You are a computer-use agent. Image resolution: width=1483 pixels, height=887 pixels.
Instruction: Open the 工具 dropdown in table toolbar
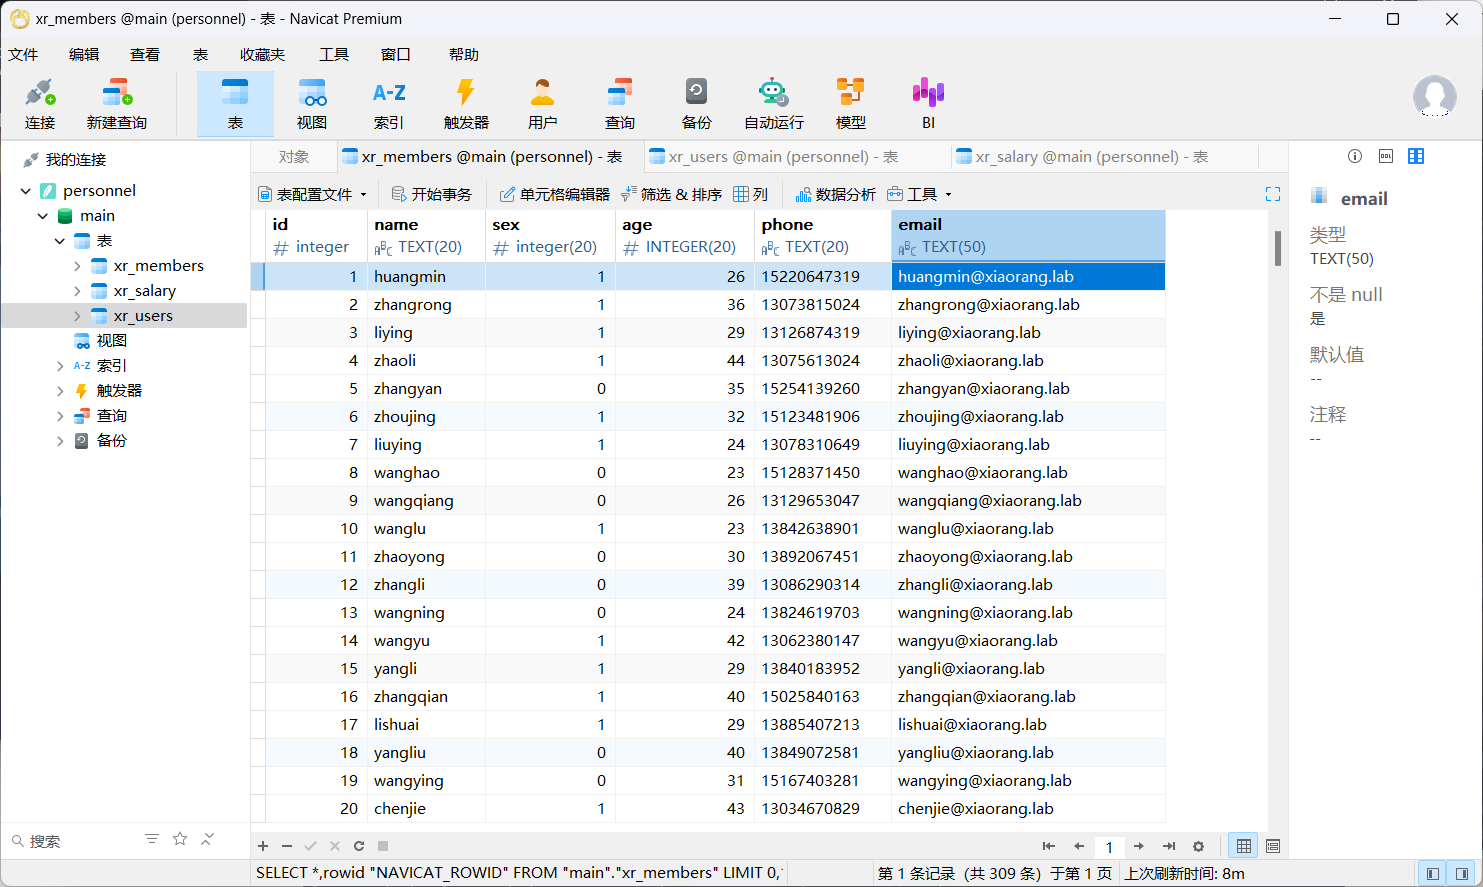click(919, 194)
